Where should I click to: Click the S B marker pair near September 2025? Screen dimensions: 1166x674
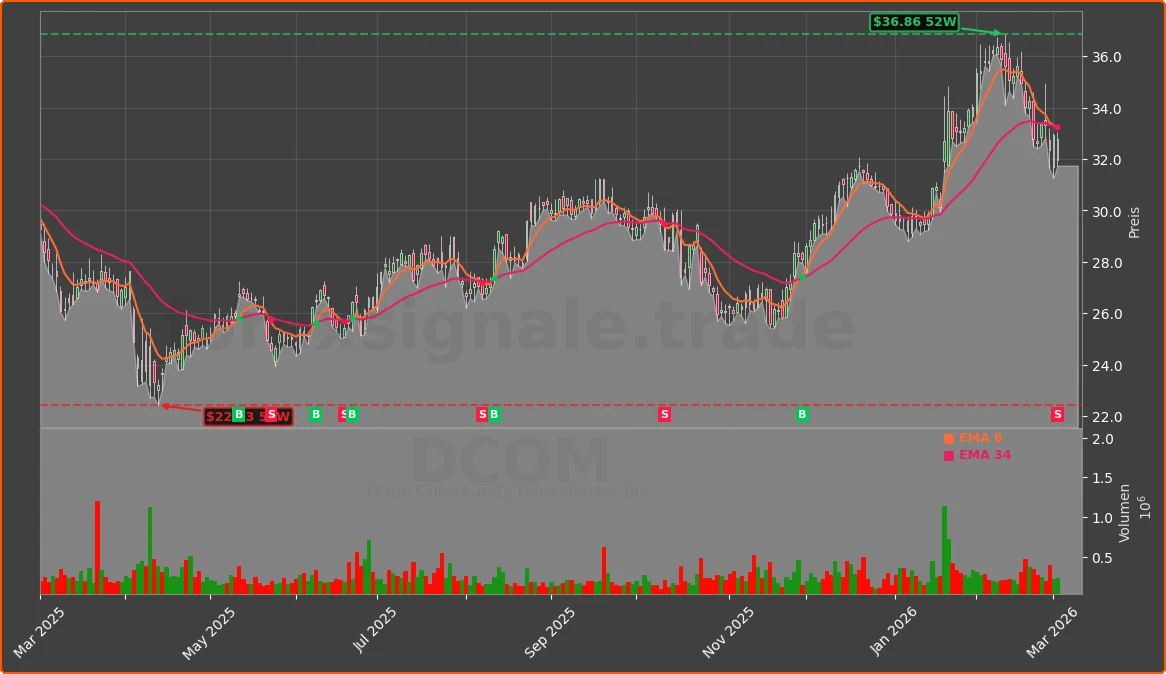(x=488, y=415)
